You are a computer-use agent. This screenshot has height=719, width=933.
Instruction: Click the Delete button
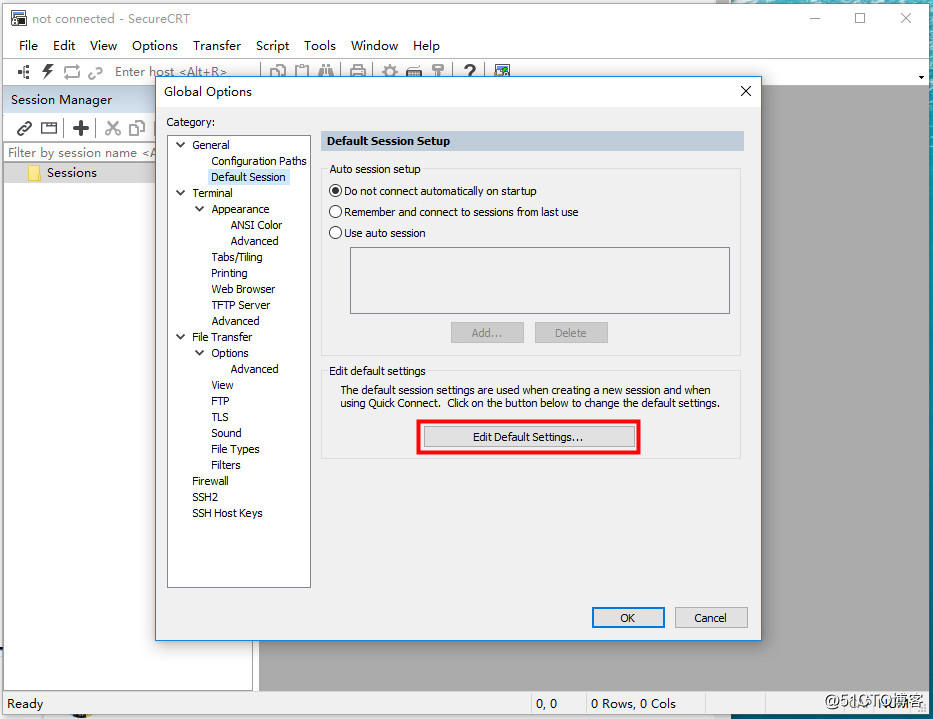[571, 333]
